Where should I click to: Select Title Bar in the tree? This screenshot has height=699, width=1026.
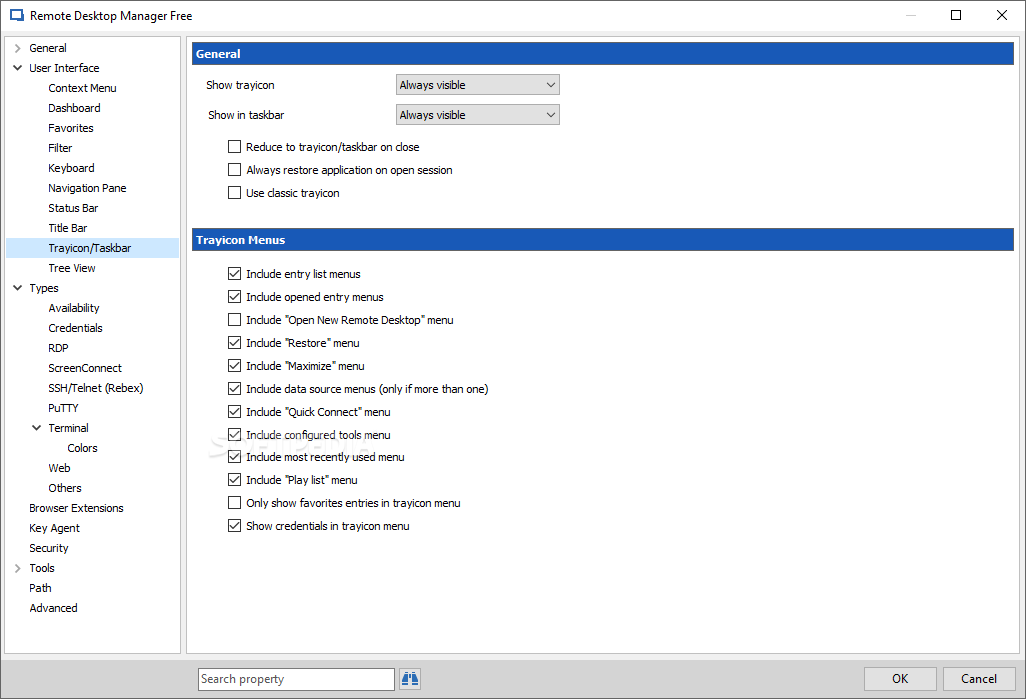coord(67,228)
